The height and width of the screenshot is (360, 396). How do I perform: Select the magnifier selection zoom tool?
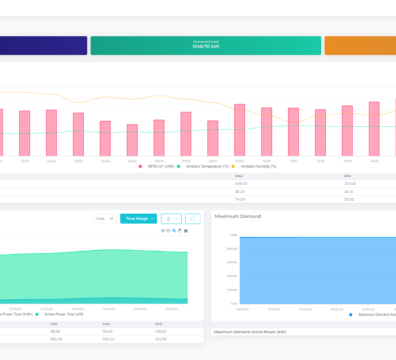point(174,231)
